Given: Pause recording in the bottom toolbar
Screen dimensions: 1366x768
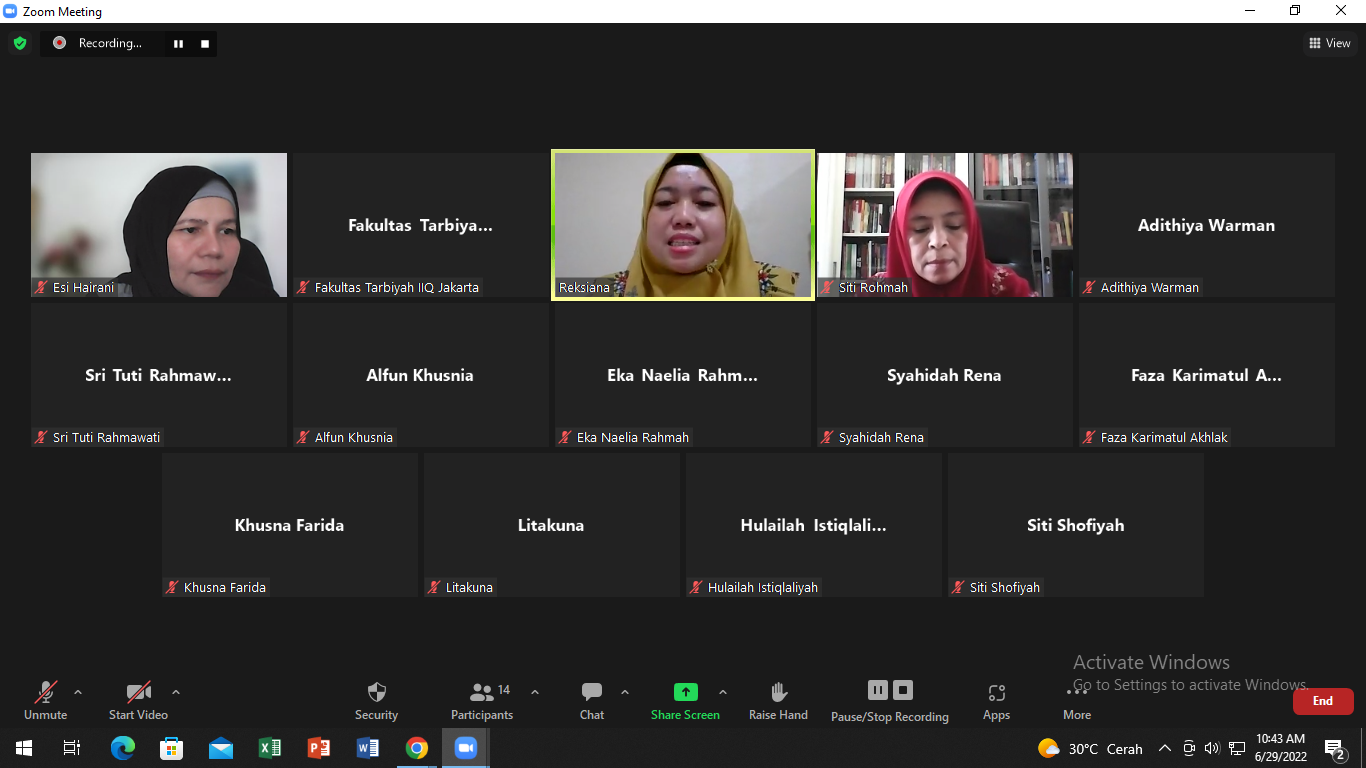Looking at the screenshot, I should [x=878, y=690].
